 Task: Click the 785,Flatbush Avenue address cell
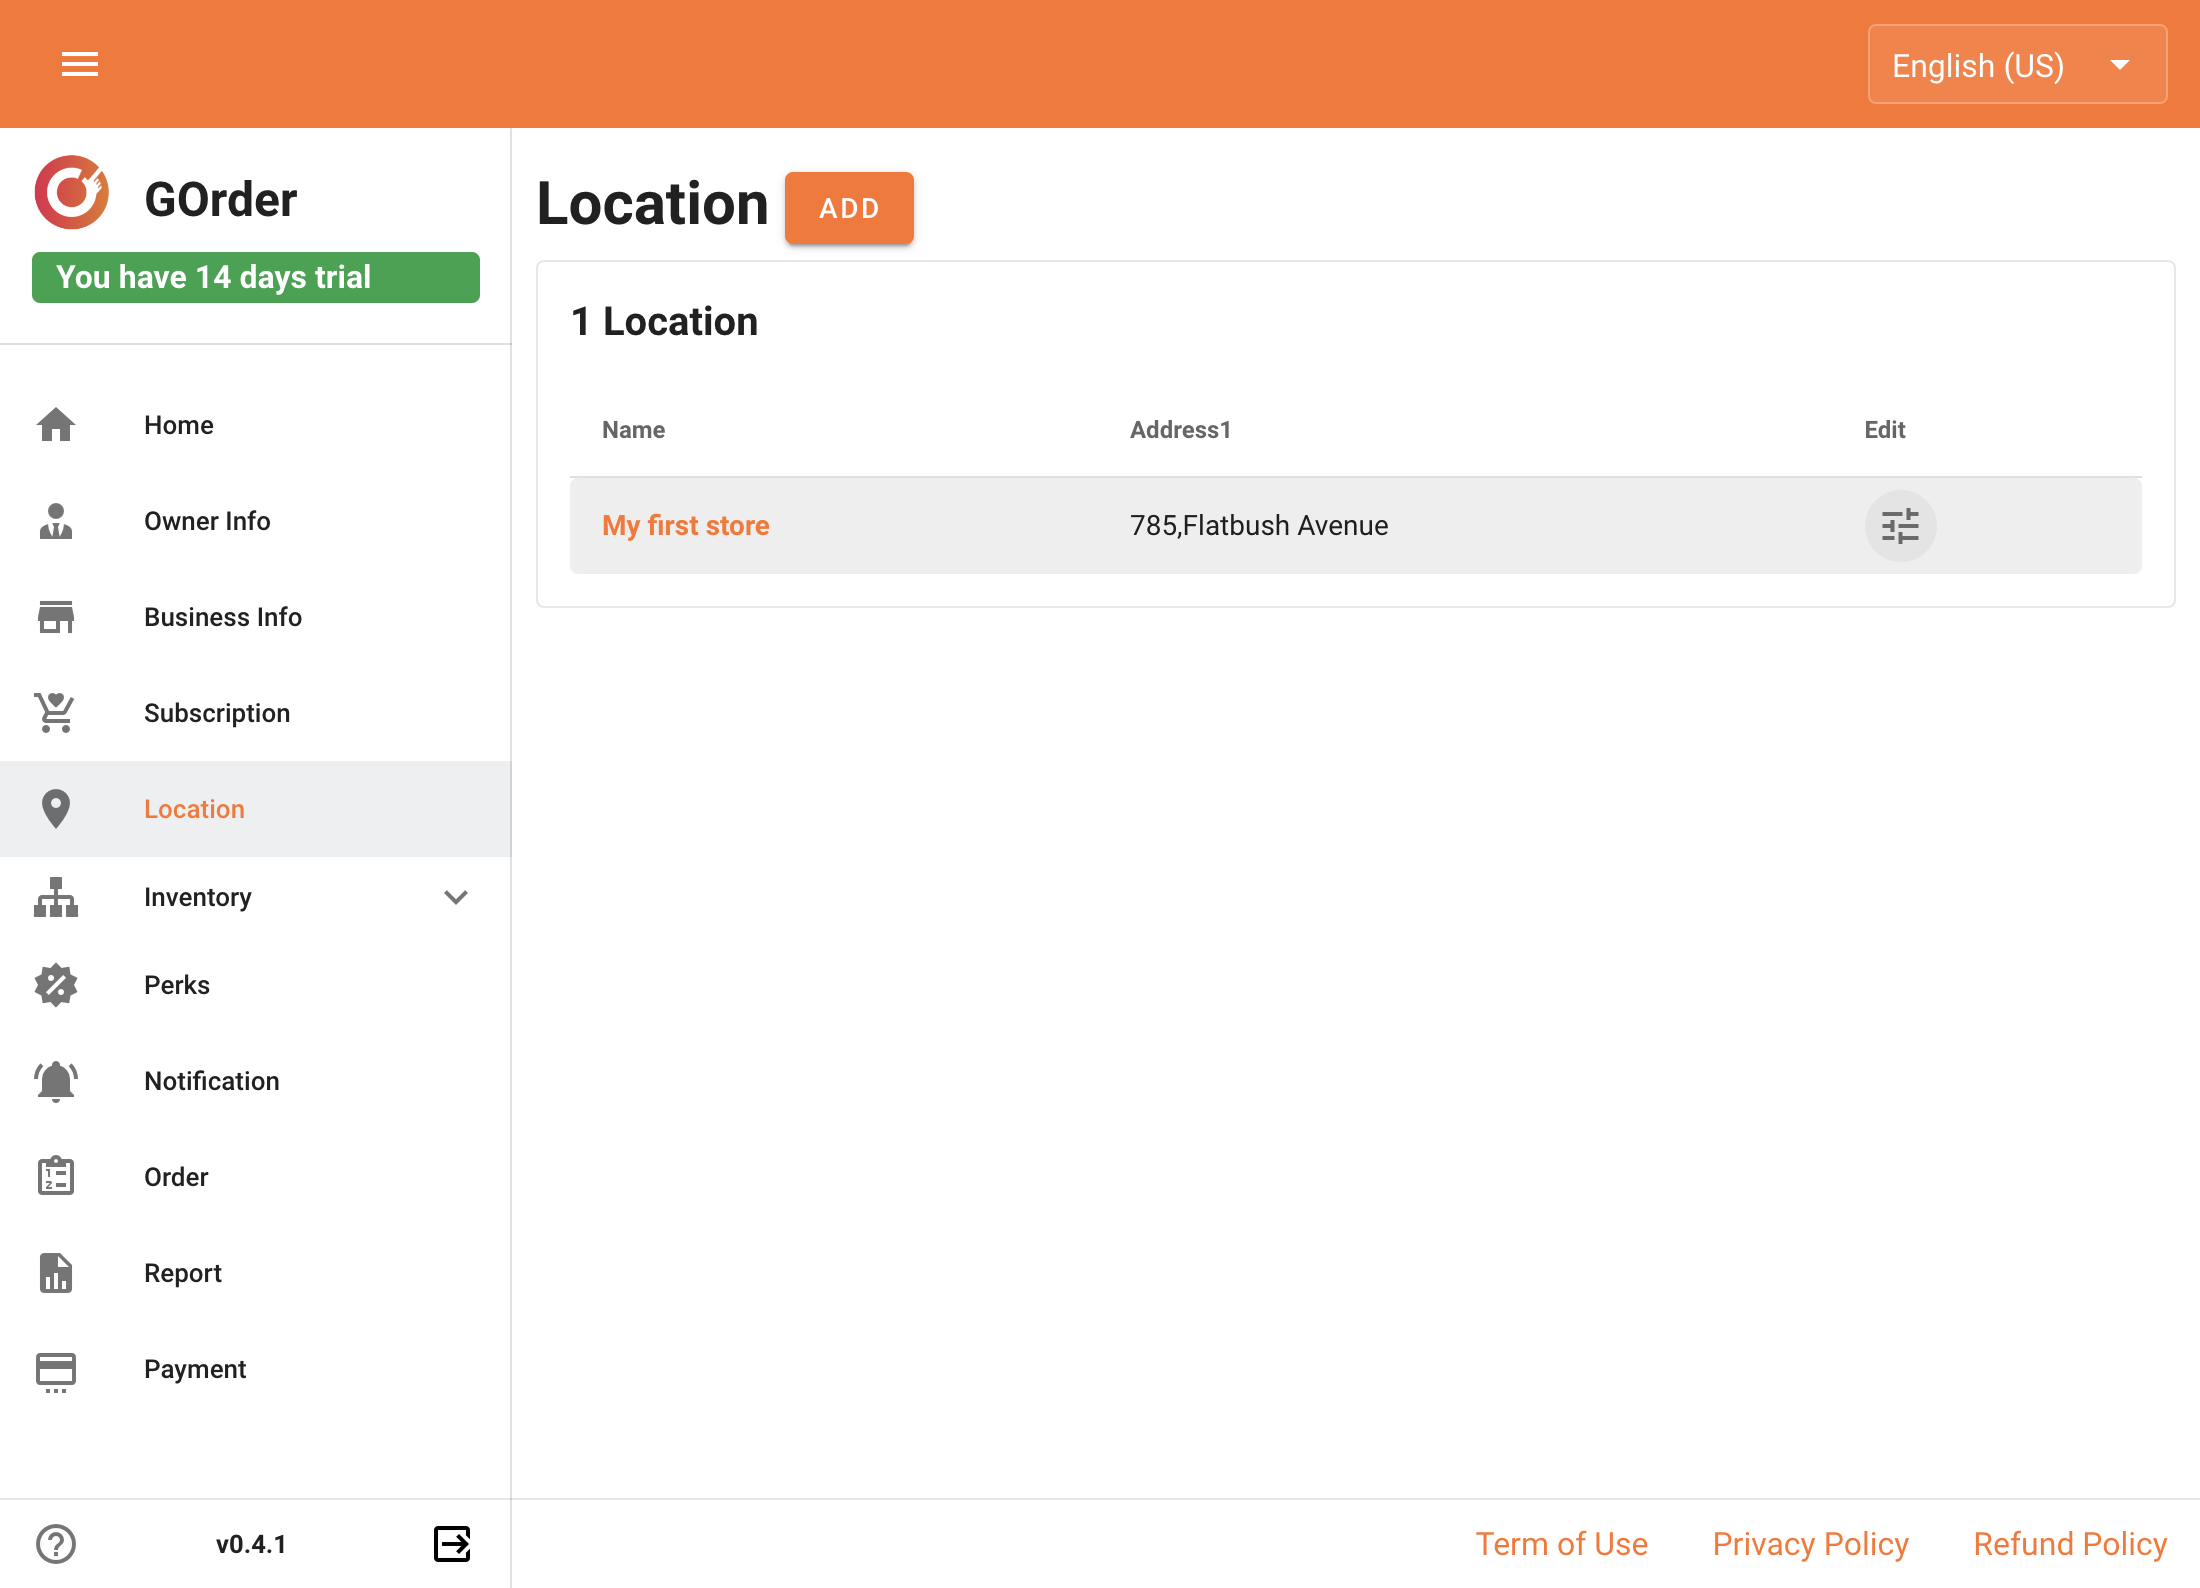click(1259, 526)
